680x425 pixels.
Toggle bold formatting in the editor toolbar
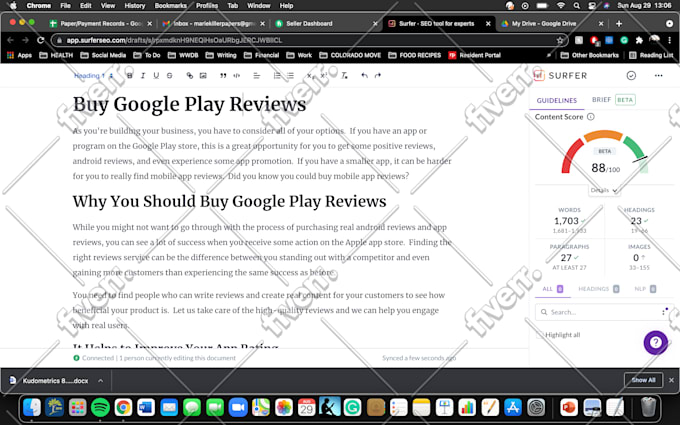(x=129, y=75)
